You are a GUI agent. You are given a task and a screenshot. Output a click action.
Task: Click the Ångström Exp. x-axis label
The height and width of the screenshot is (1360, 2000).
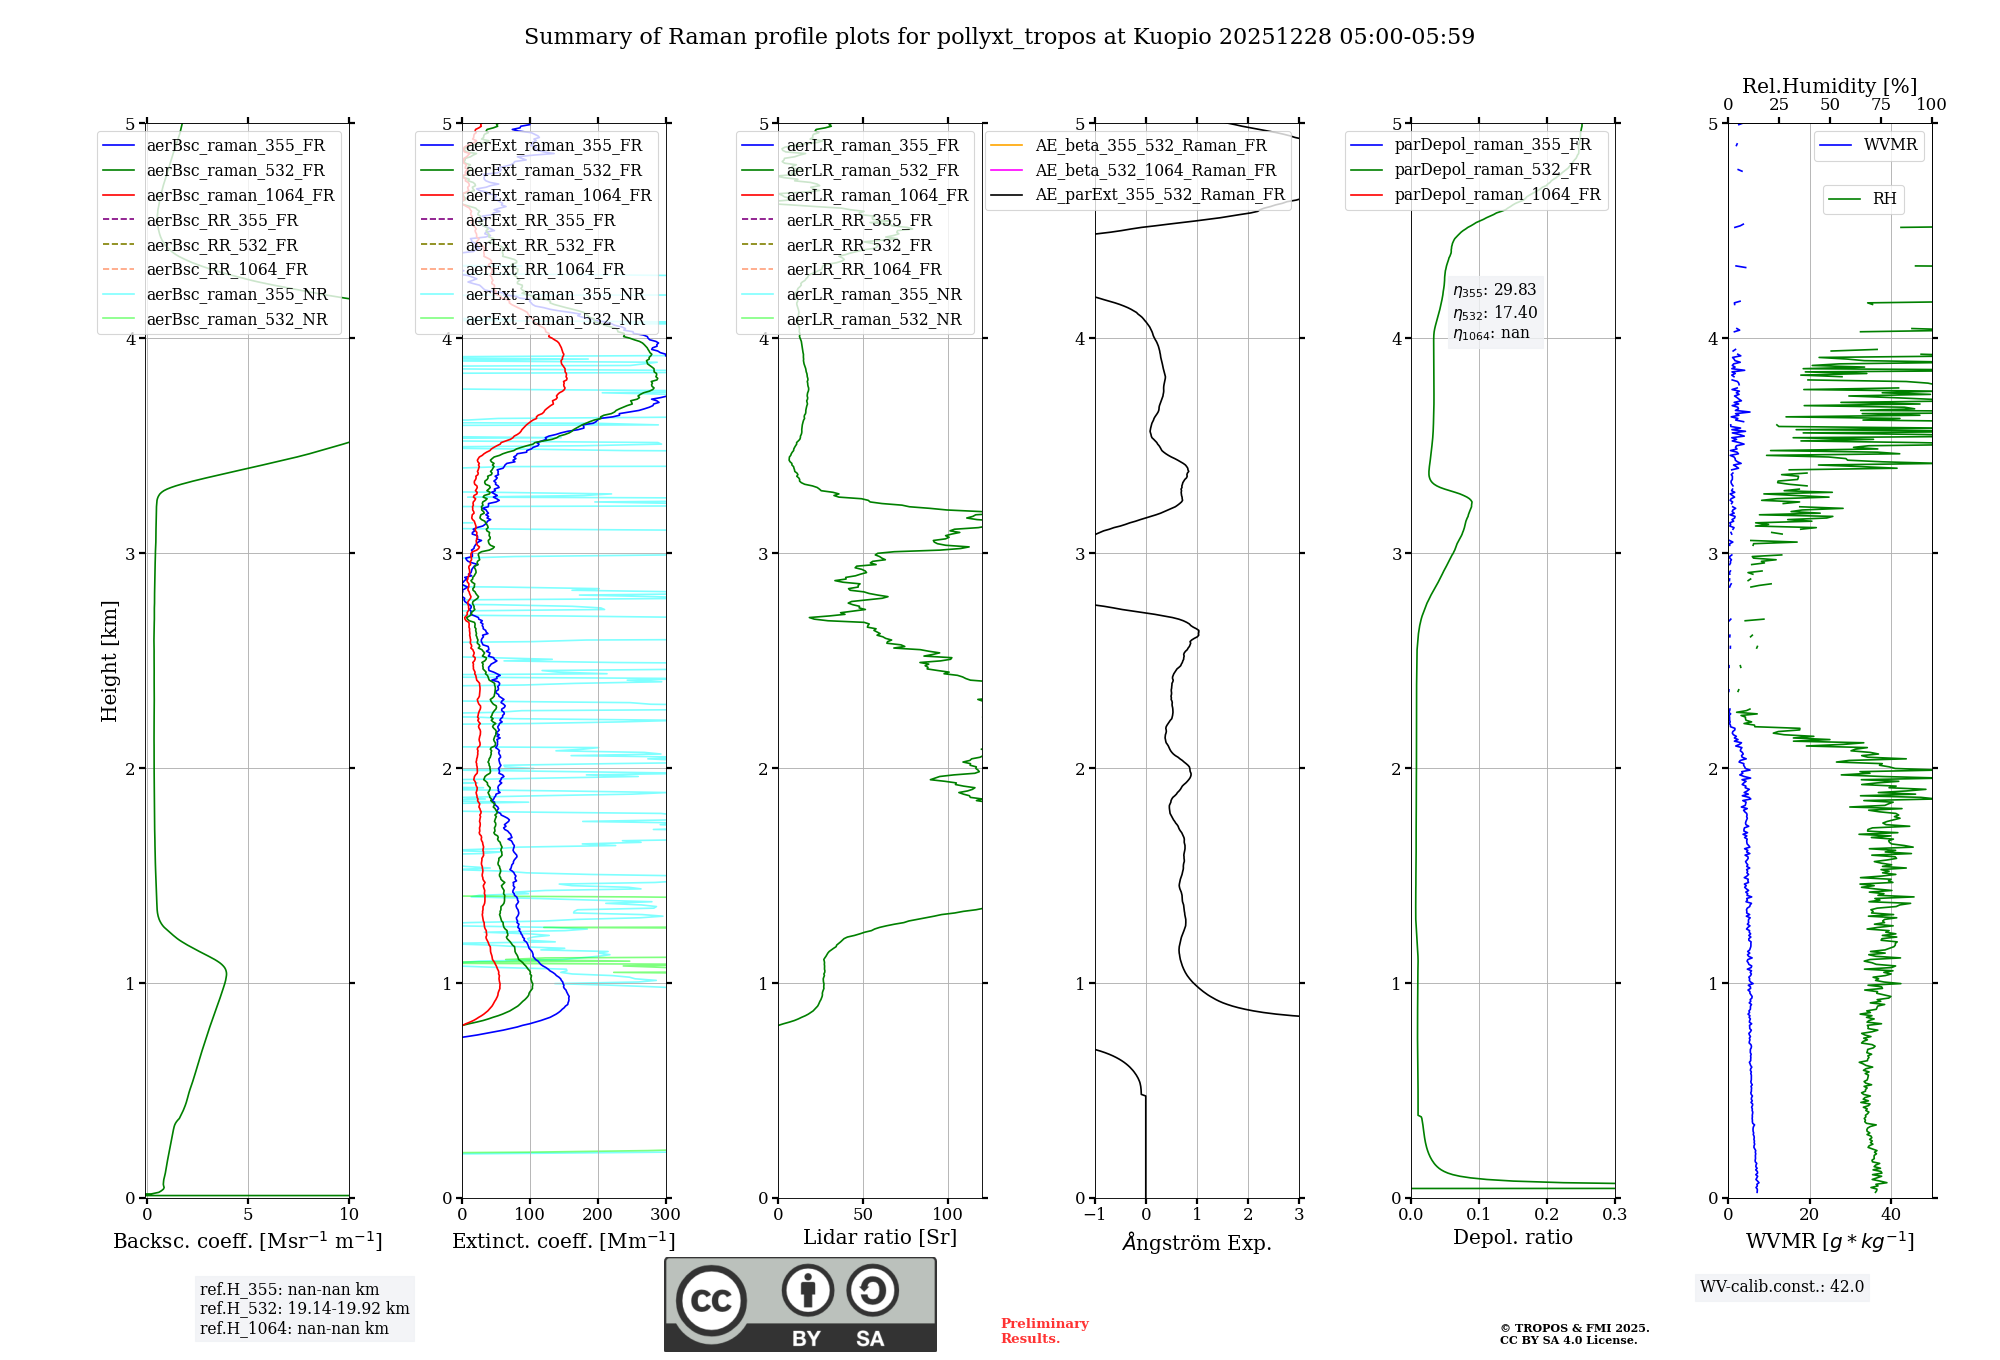[x=1196, y=1242]
